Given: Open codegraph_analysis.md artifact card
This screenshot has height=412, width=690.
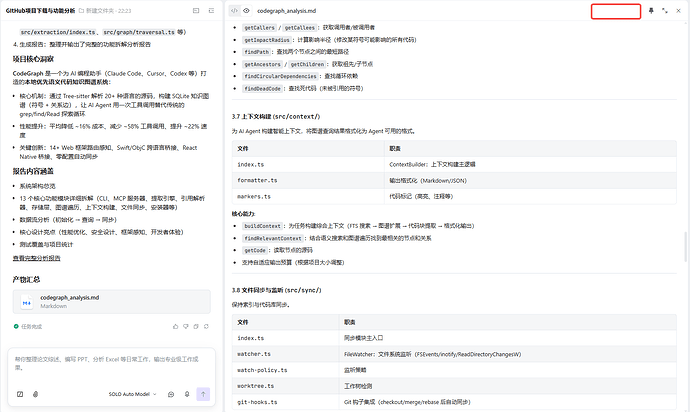Looking at the screenshot, I should 111,302.
